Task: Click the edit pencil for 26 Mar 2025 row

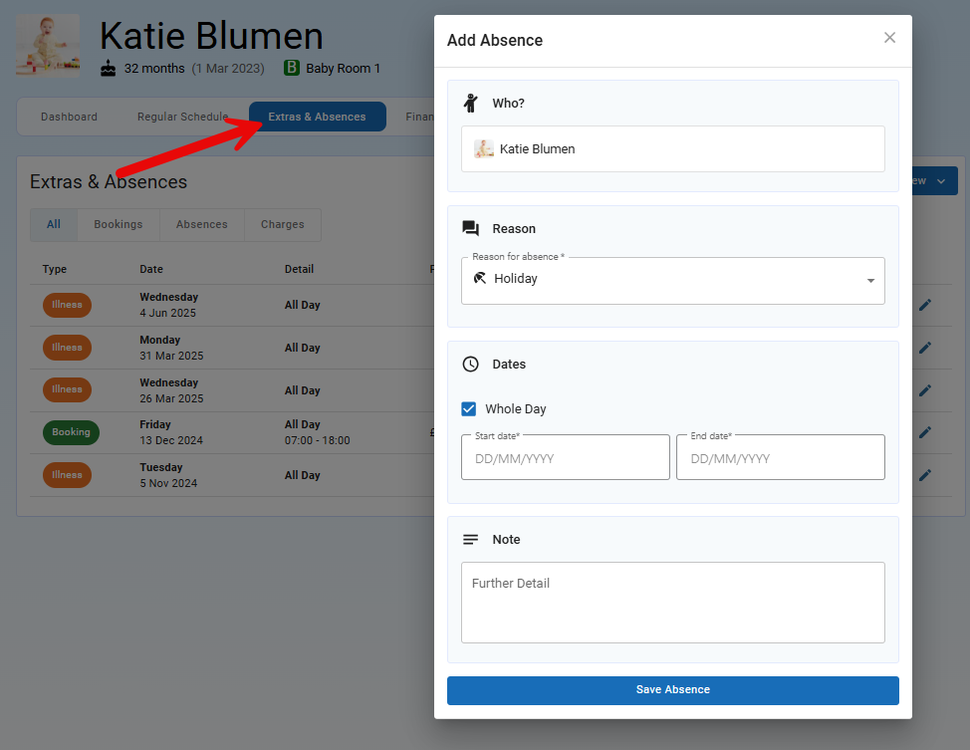Action: coord(925,390)
